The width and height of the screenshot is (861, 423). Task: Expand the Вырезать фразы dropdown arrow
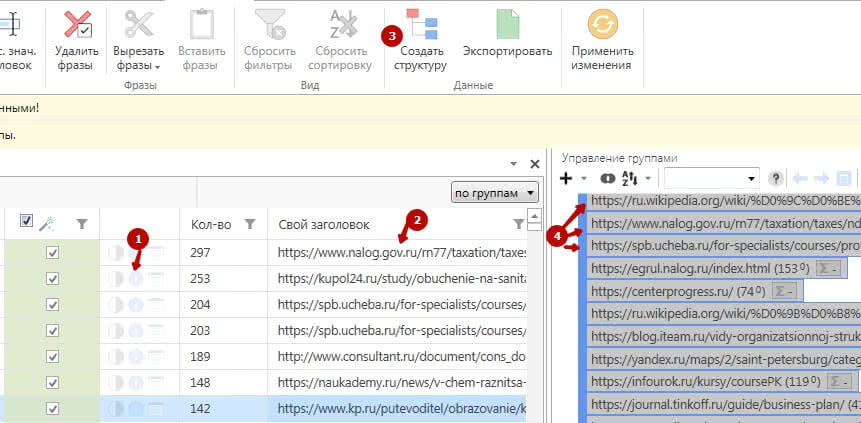point(158,67)
